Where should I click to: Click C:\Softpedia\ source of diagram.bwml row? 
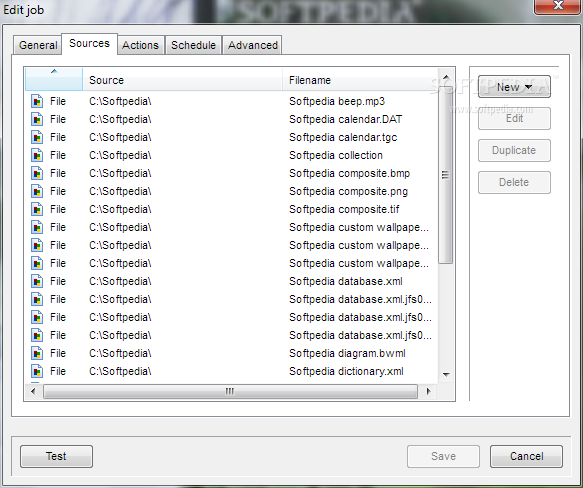[x=120, y=353]
